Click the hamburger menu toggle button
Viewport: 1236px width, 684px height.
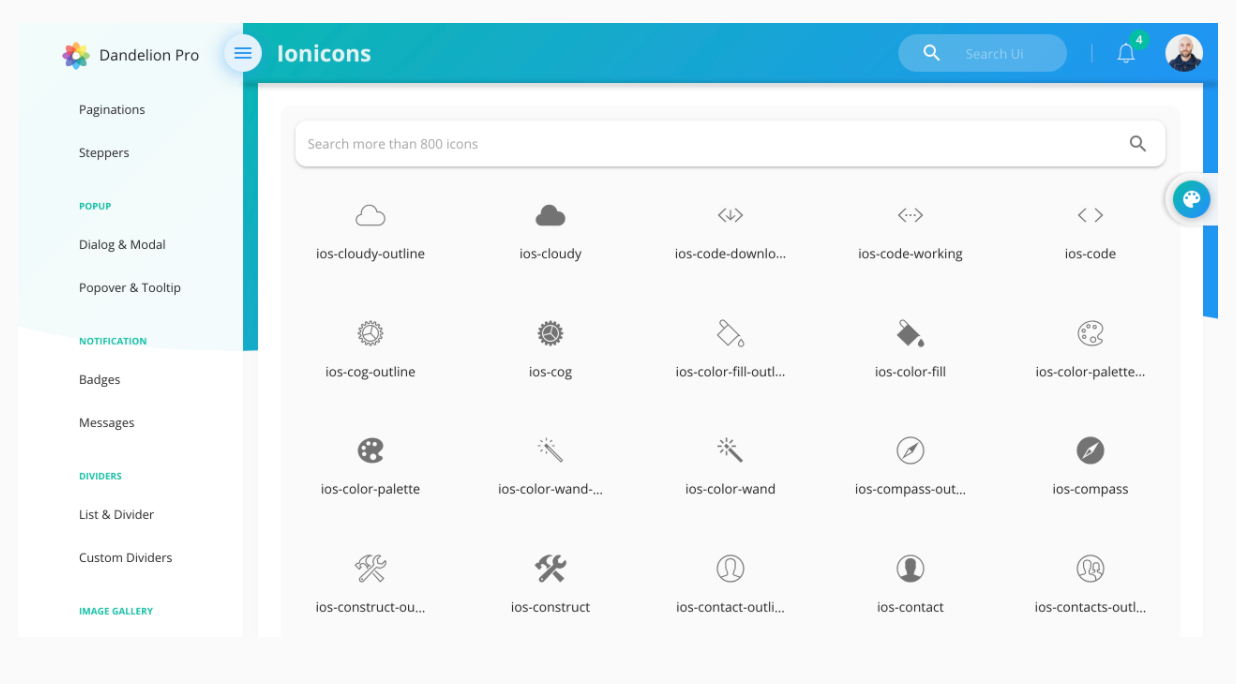242,53
